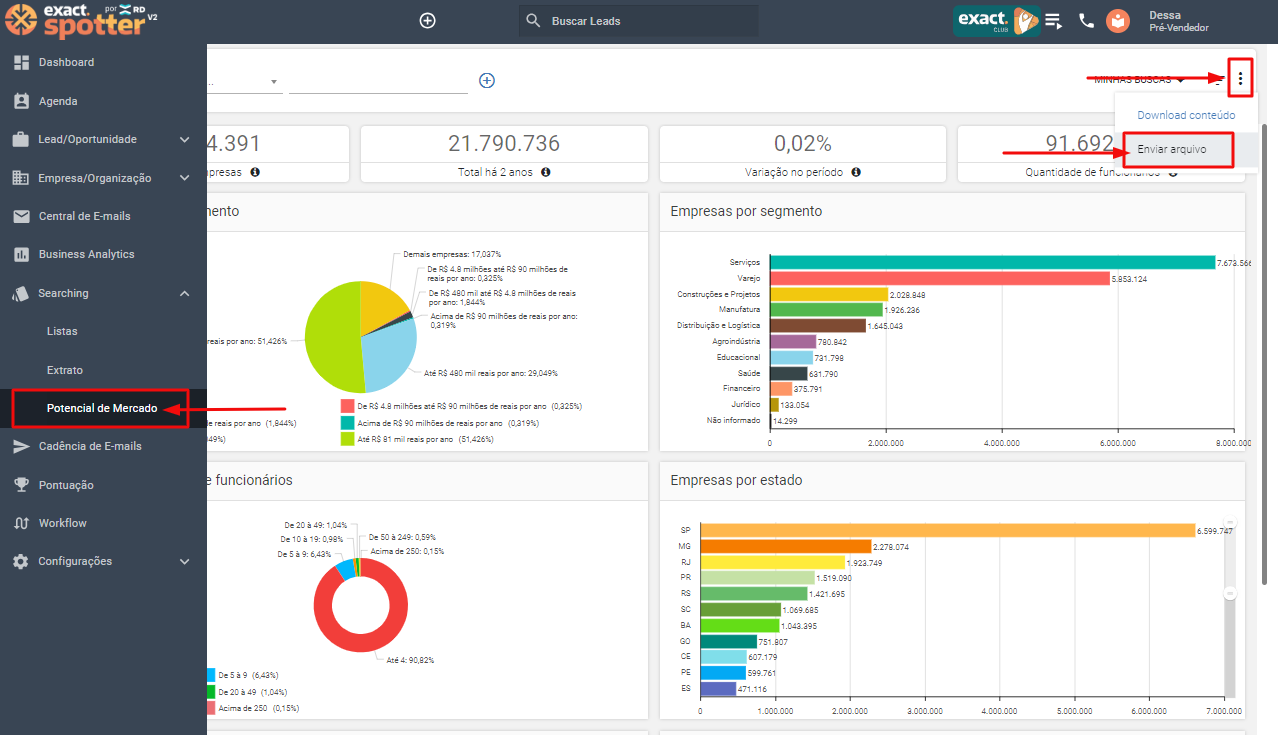Image resolution: width=1278 pixels, height=735 pixels.
Task: Click the phone call icon
Action: click(x=1086, y=20)
